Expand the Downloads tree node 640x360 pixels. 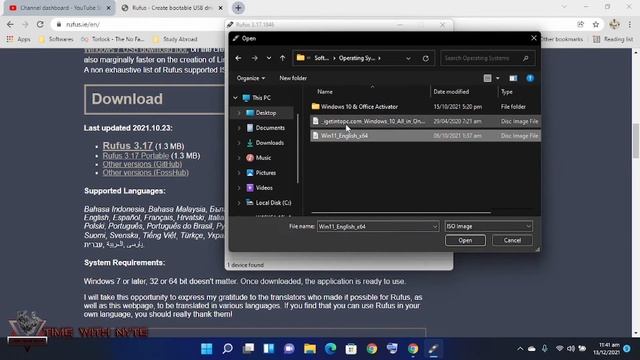[x=239, y=143]
